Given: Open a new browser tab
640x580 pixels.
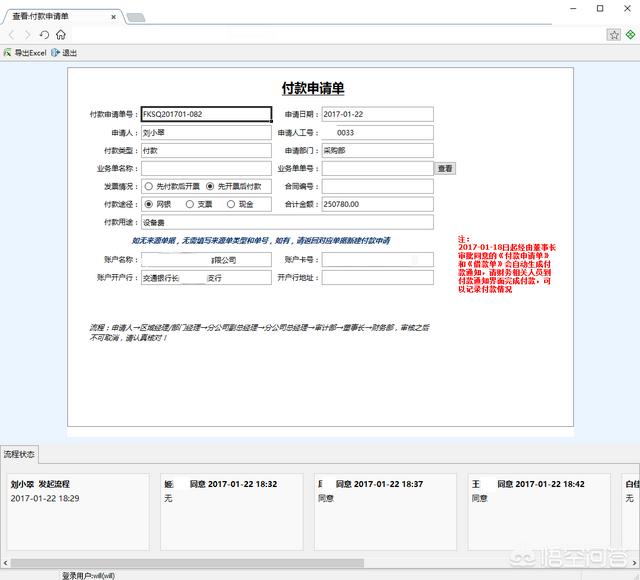Looking at the screenshot, I should point(136,17).
